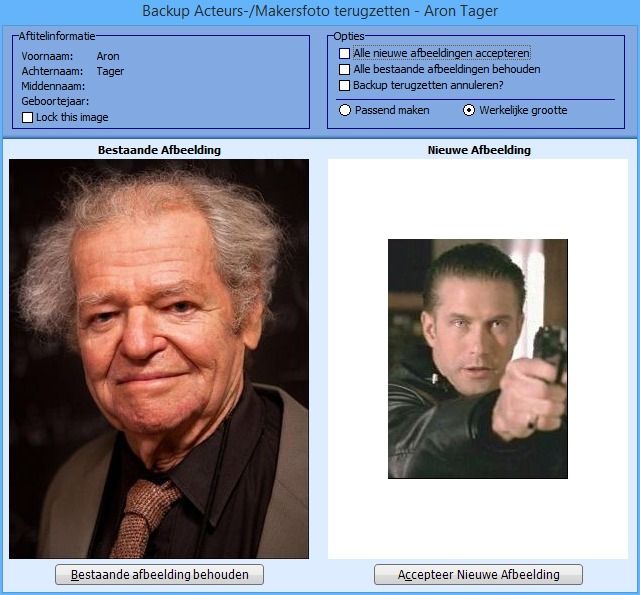Click the 'Aftitelinformatie' group label

tap(57, 36)
